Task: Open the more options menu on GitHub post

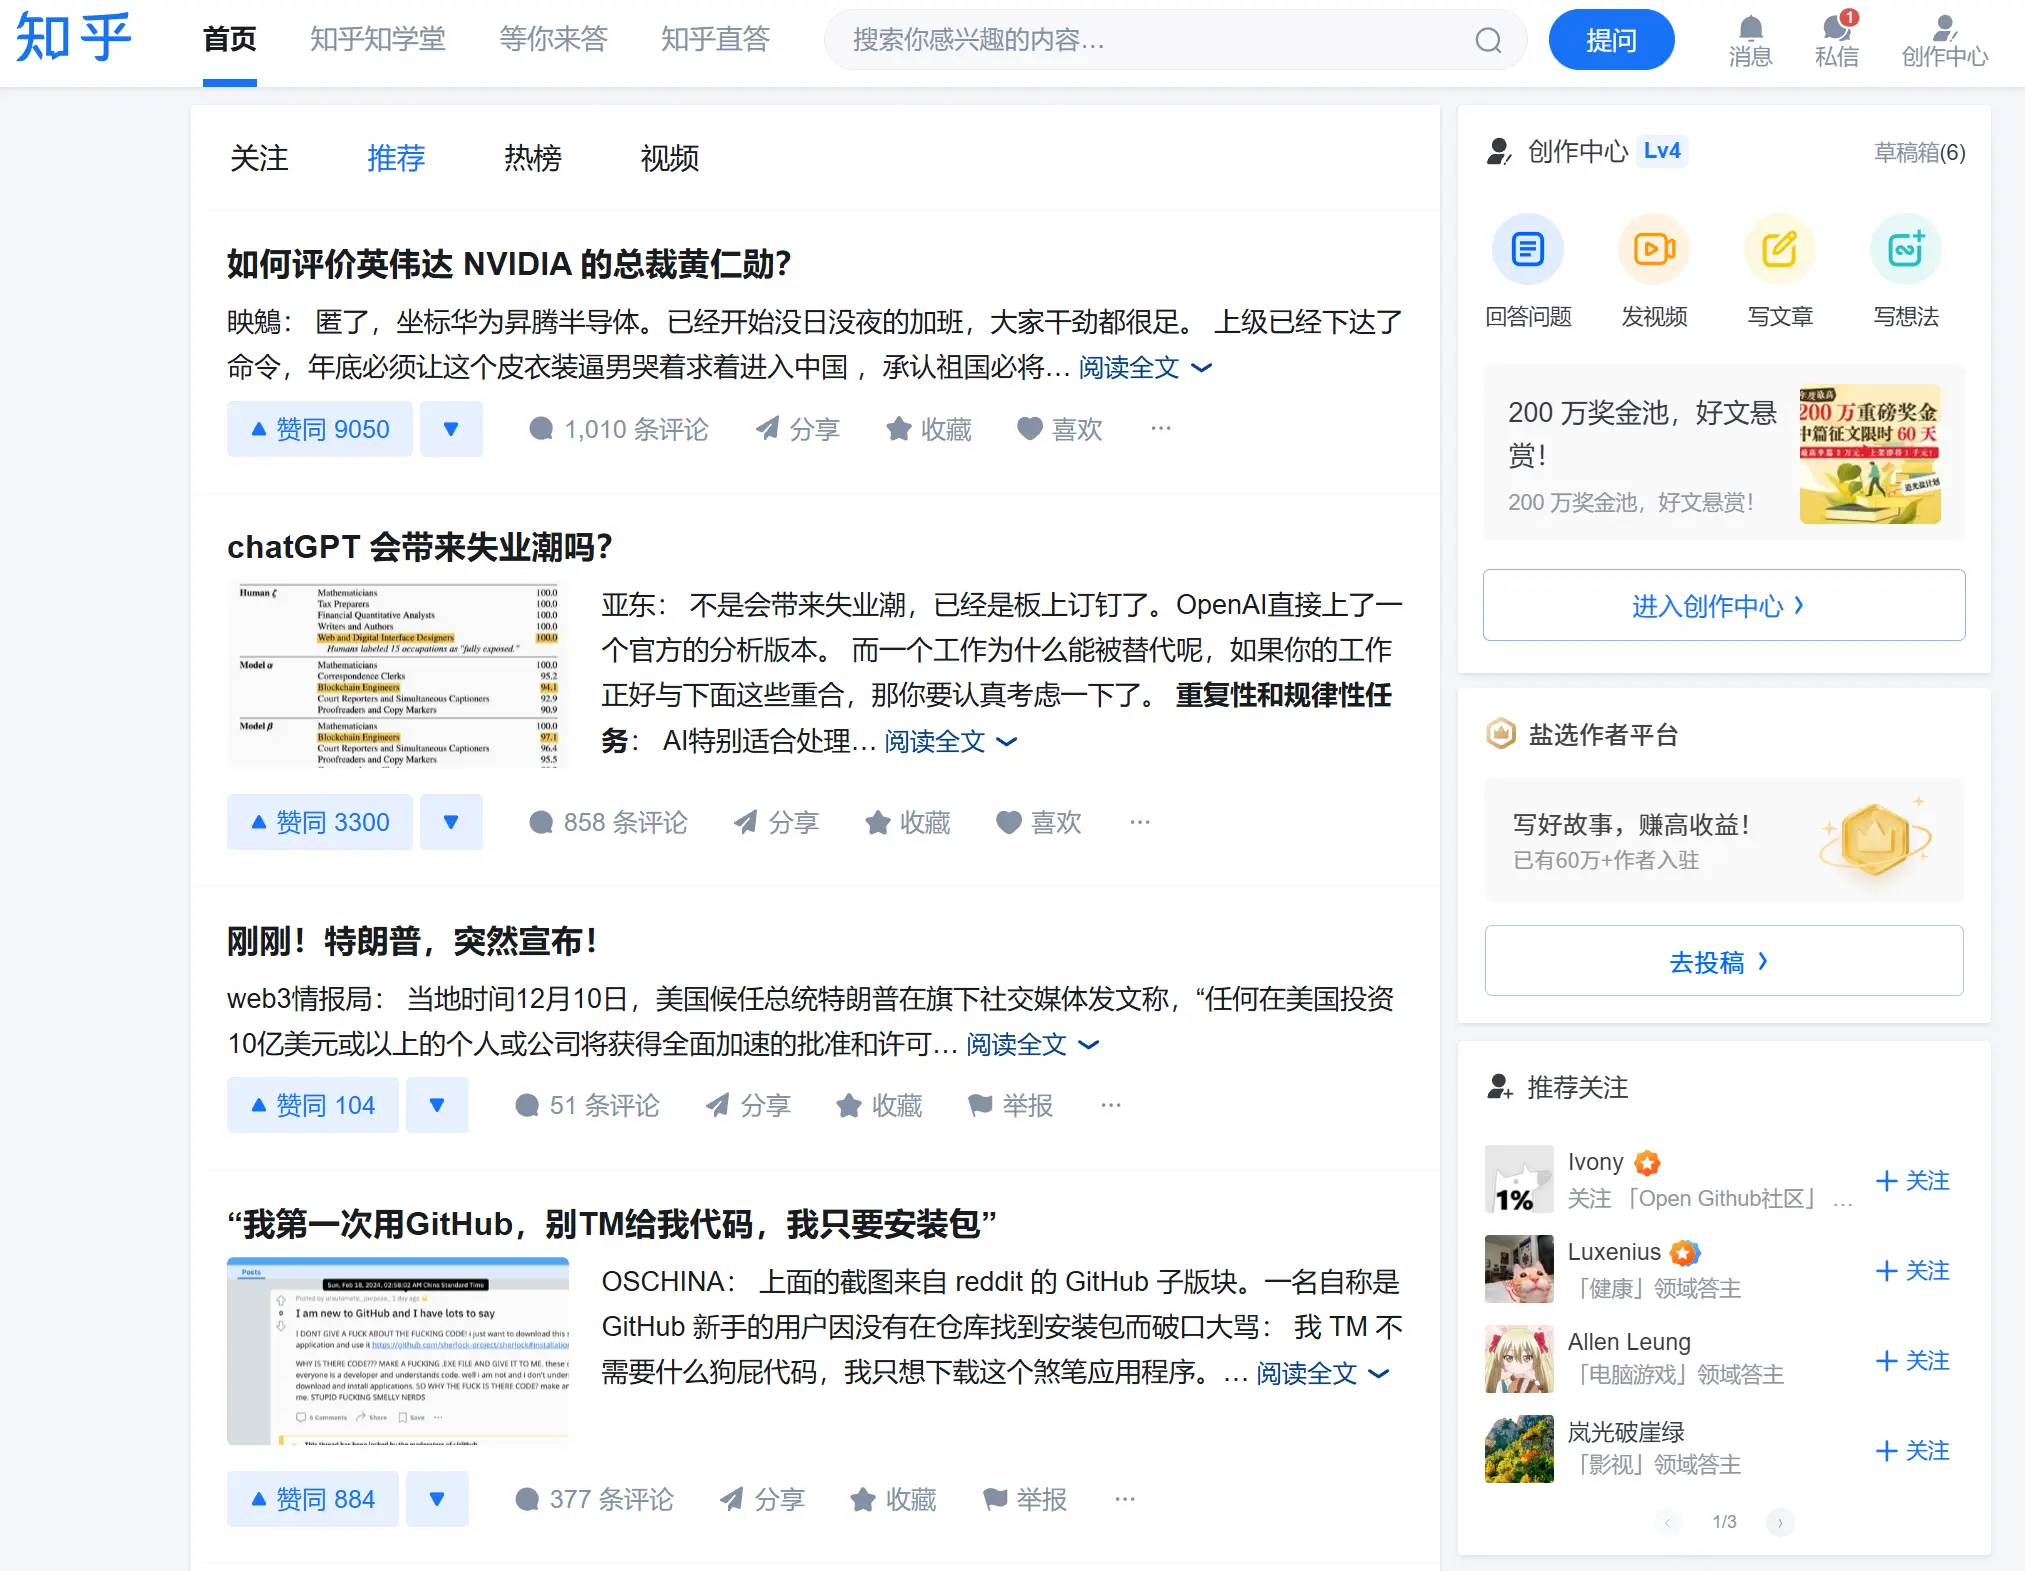Action: click(x=1124, y=1499)
